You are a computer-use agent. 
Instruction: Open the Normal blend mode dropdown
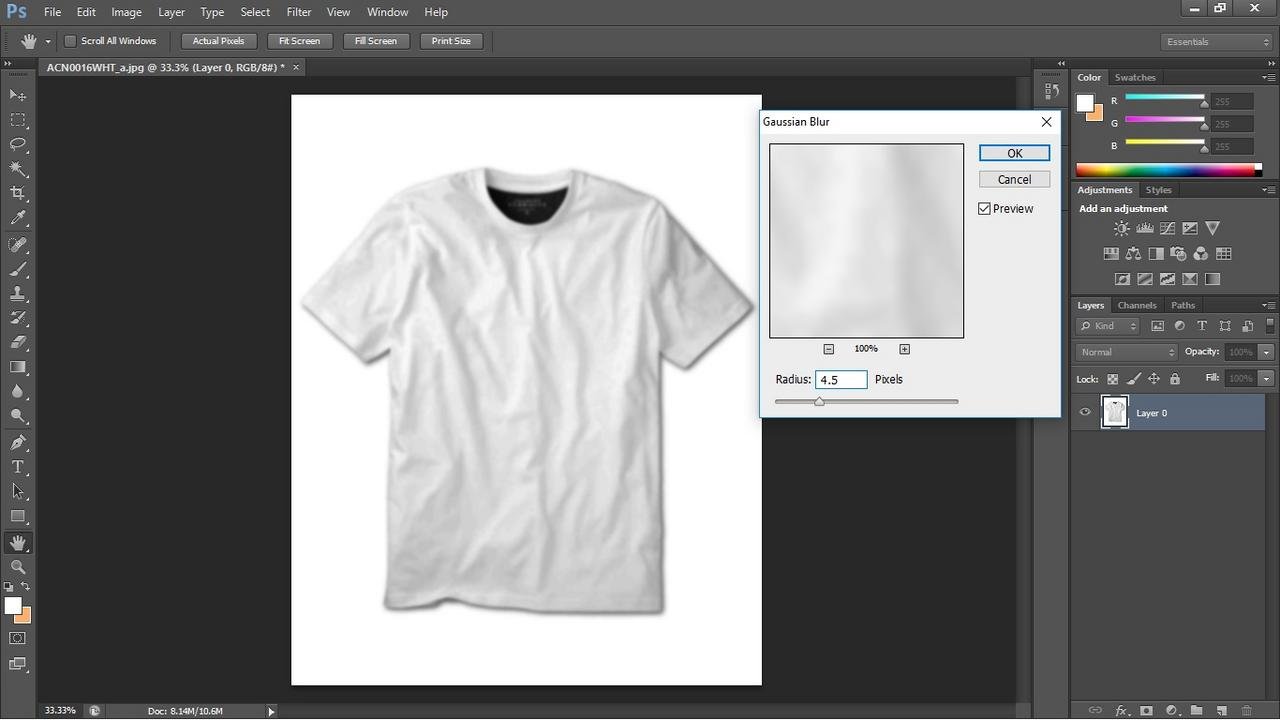1127,352
